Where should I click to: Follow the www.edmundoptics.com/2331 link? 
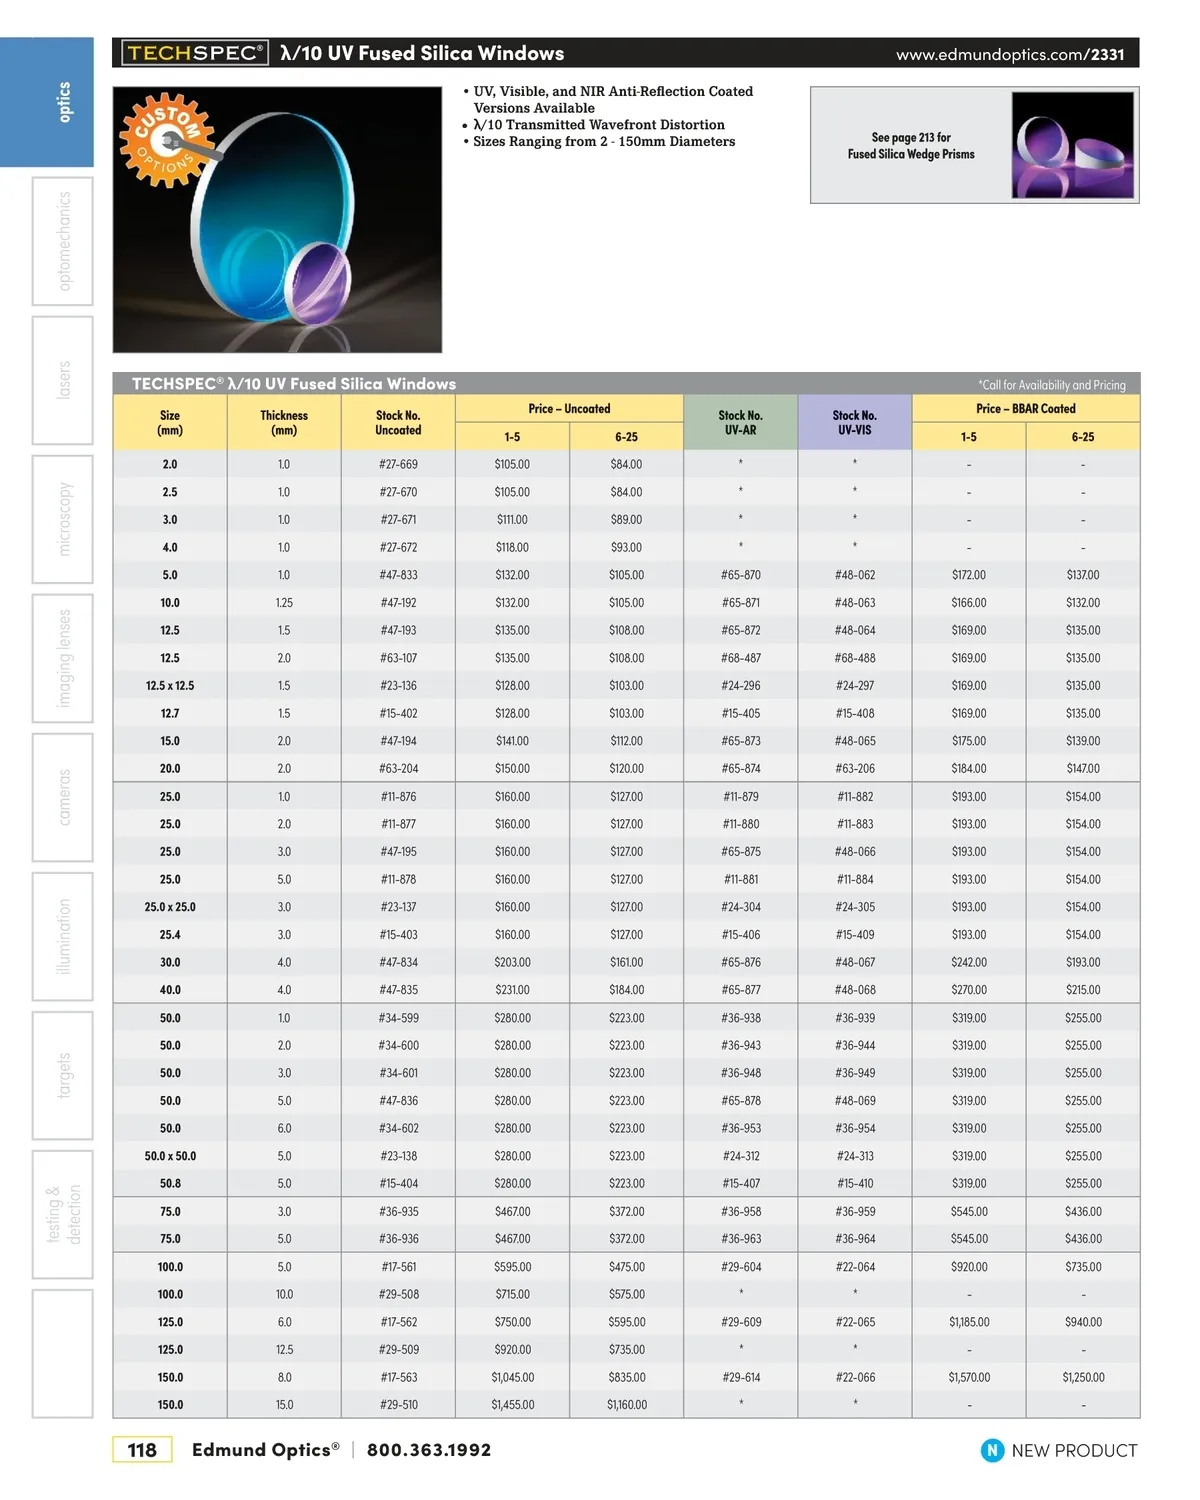(1009, 54)
